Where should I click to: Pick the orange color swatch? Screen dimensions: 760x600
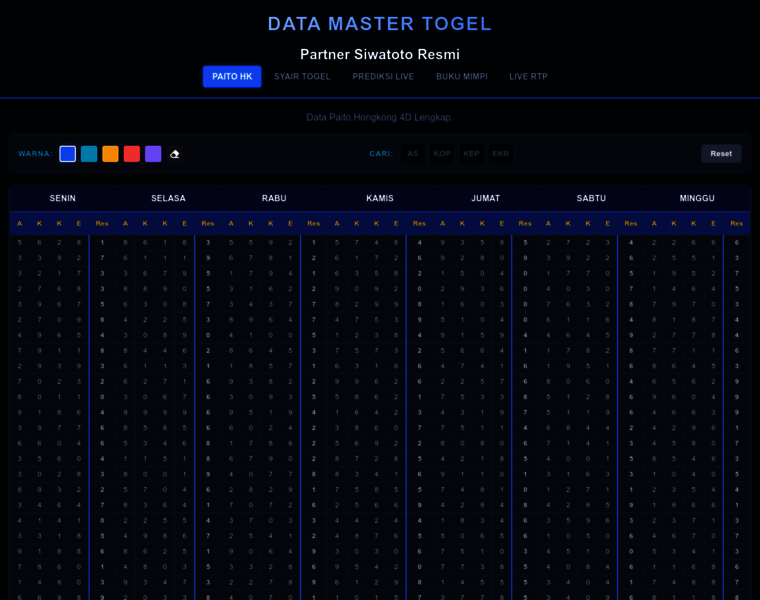coord(111,154)
